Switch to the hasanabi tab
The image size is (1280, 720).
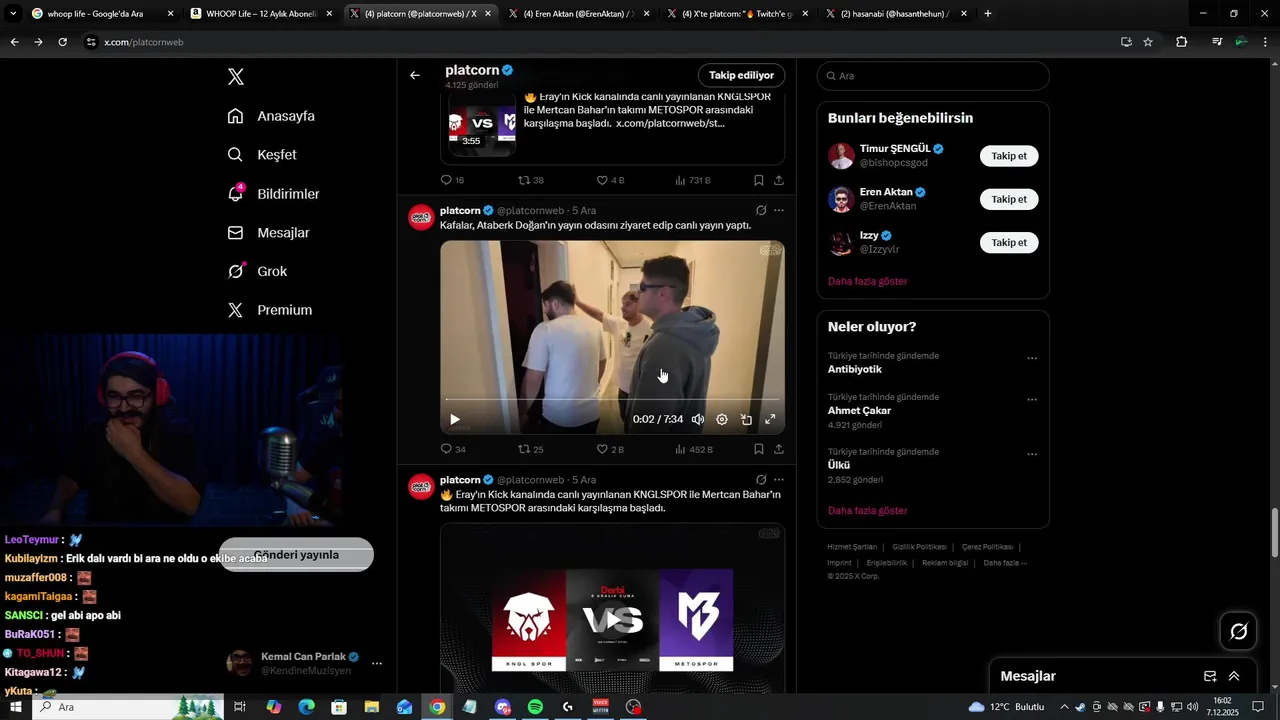click(895, 14)
